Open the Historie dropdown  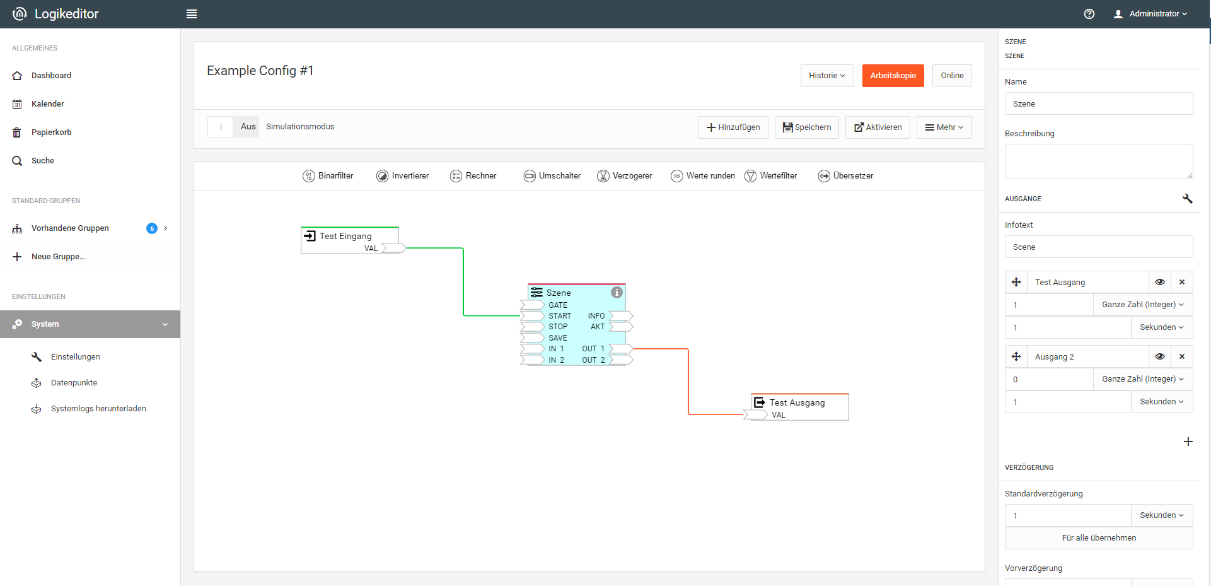827,76
